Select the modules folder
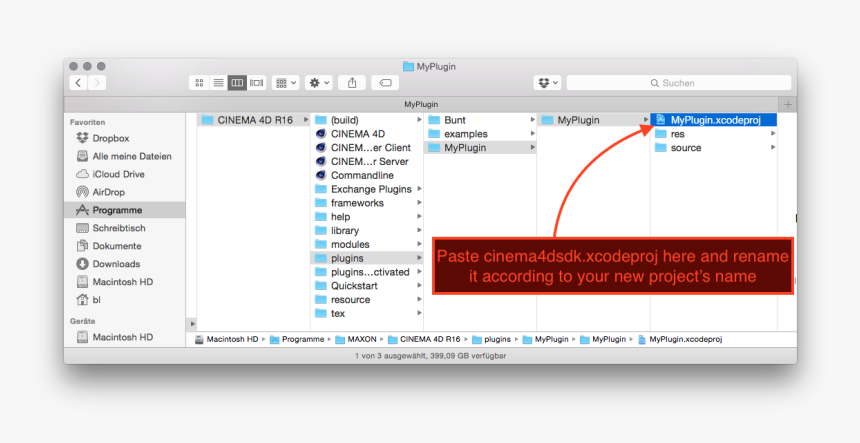Screen dimensions: 860x443 pos(367,245)
